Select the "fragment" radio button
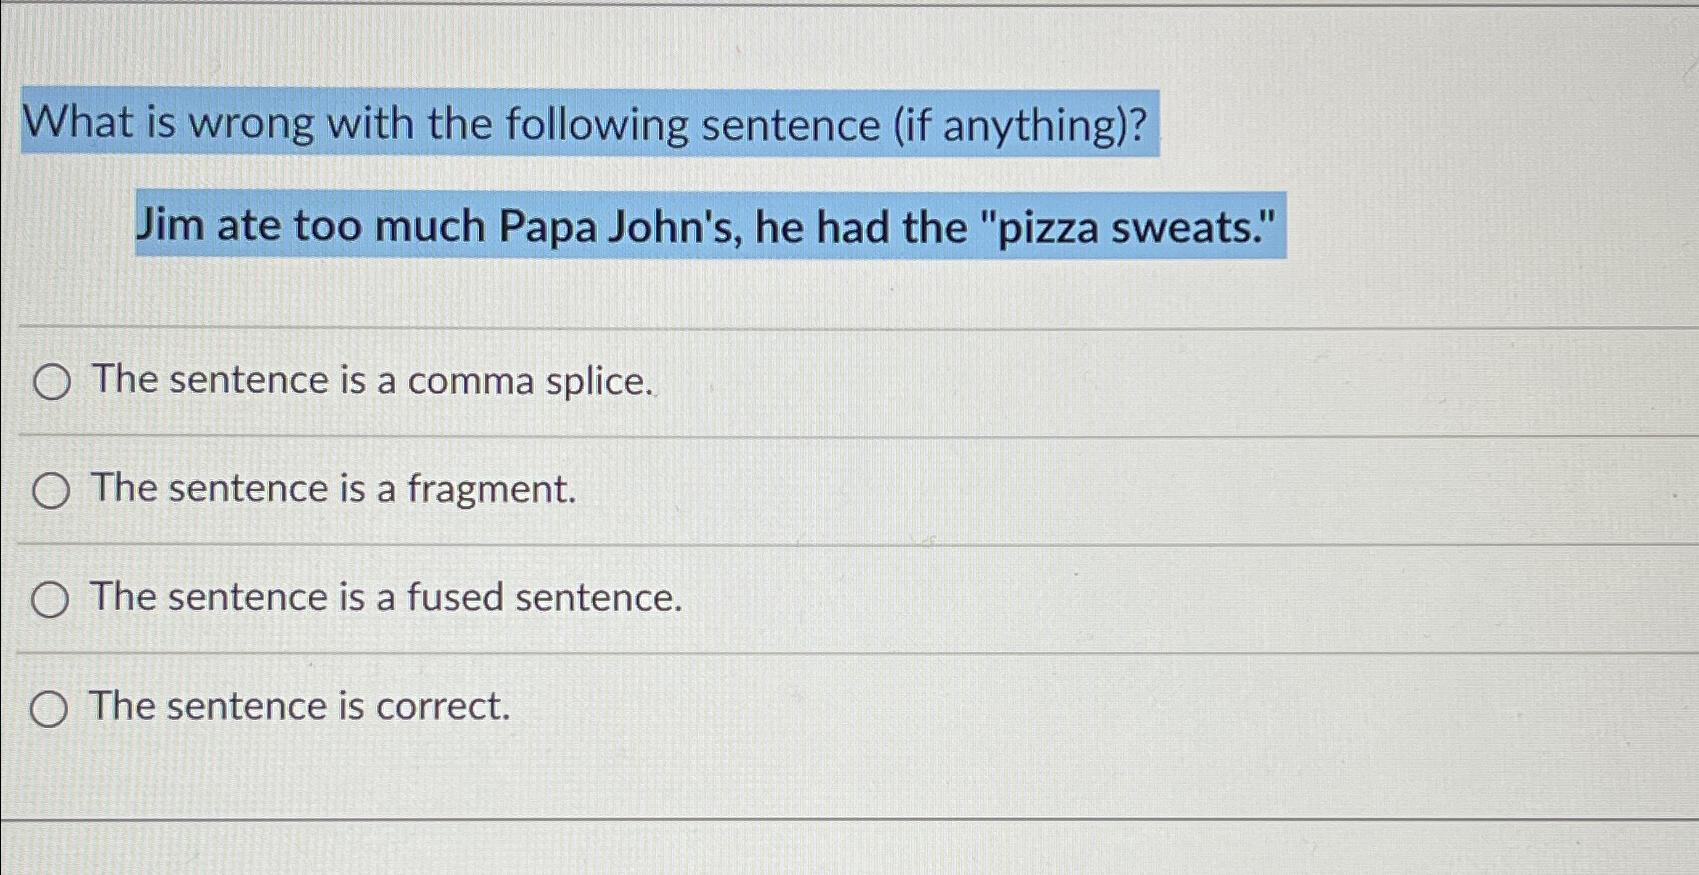Viewport: 1699px width, 875px height. (51, 490)
